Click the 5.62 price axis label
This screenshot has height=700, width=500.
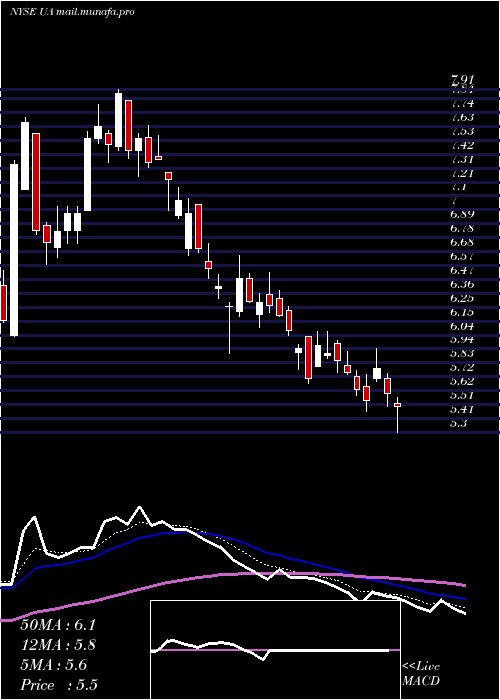tap(462, 381)
